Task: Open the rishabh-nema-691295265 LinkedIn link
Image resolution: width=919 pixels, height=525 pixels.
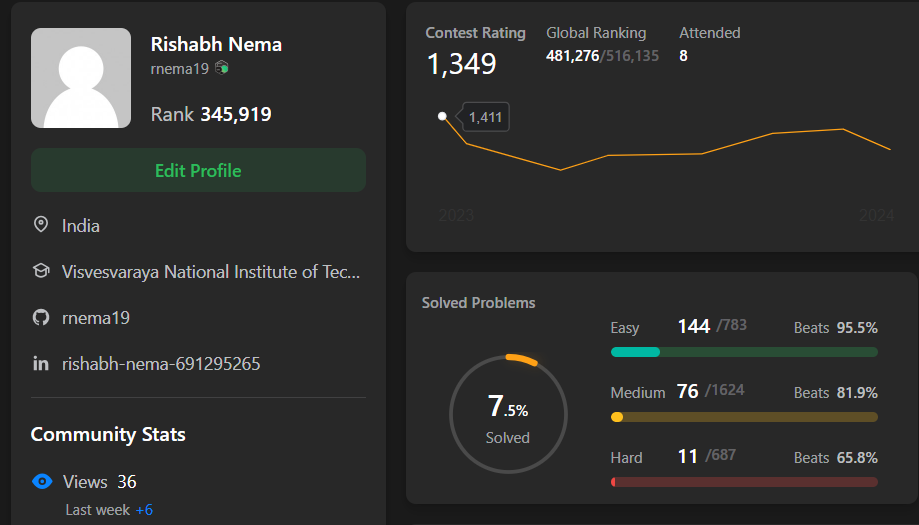Action: coord(161,364)
